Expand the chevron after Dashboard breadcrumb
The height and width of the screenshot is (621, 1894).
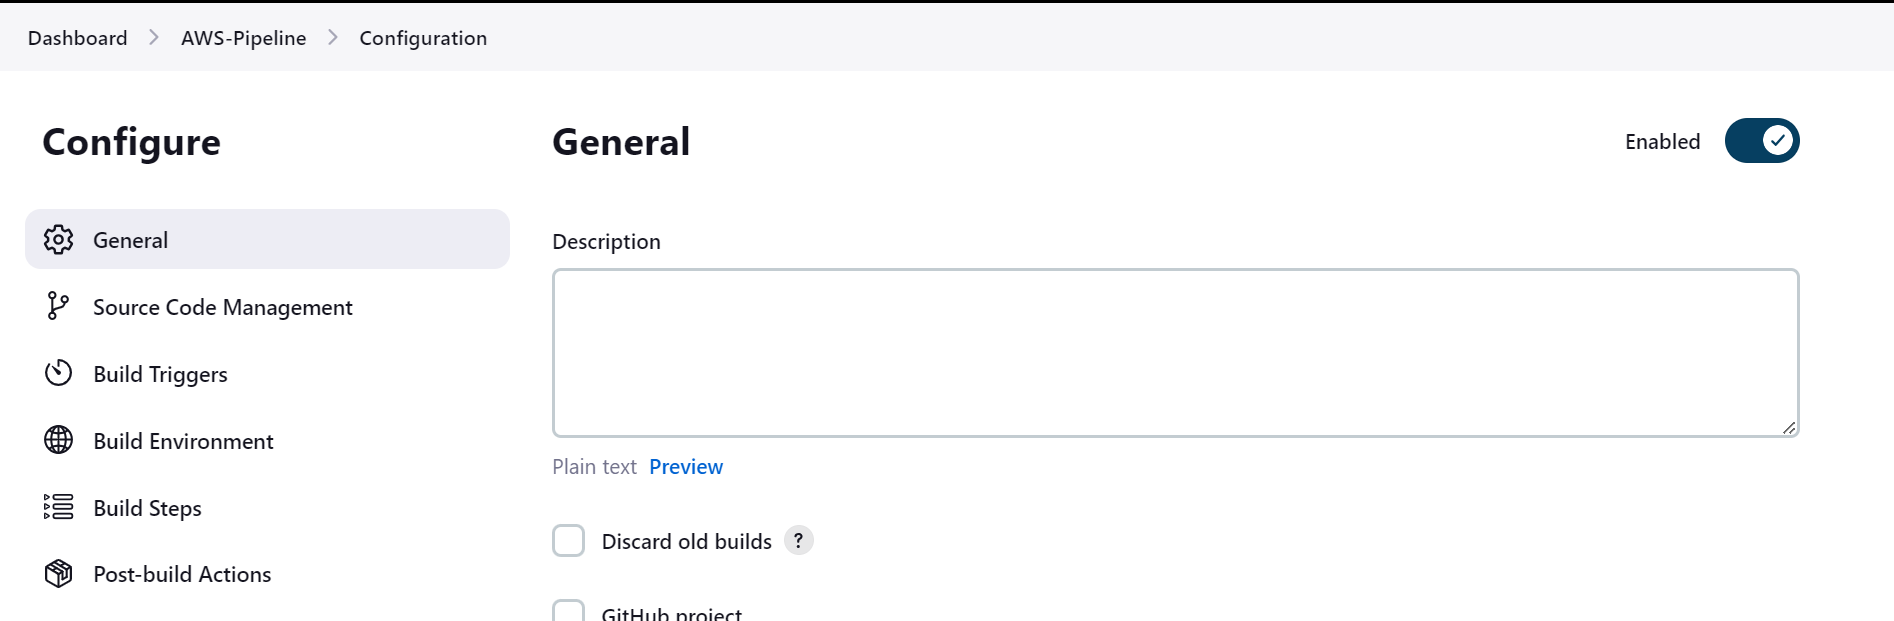coord(154,38)
